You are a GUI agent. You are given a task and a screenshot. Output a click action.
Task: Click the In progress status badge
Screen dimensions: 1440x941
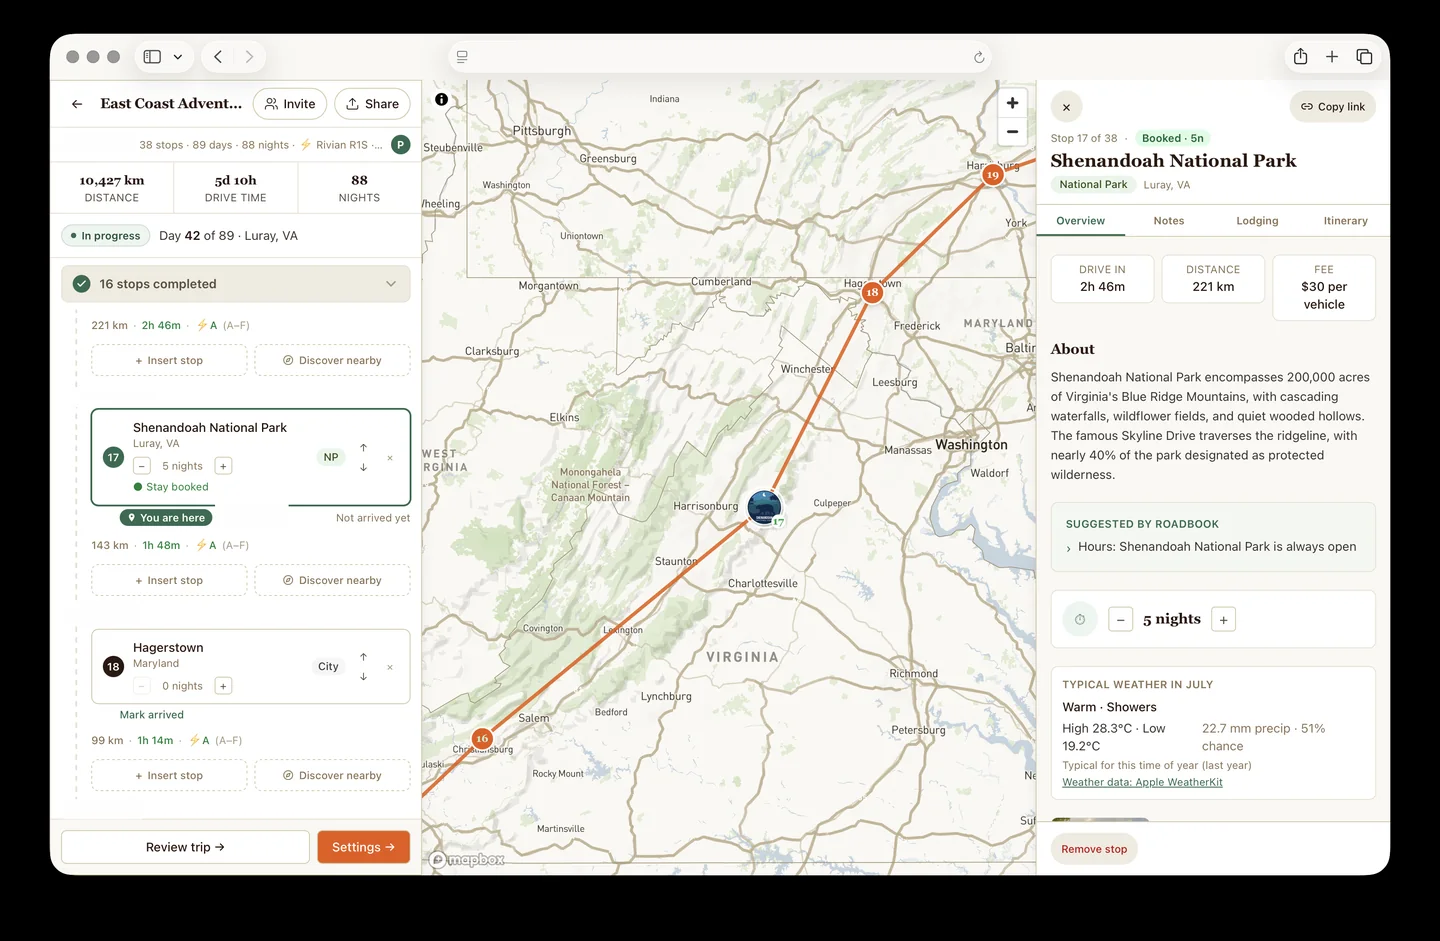coord(106,236)
